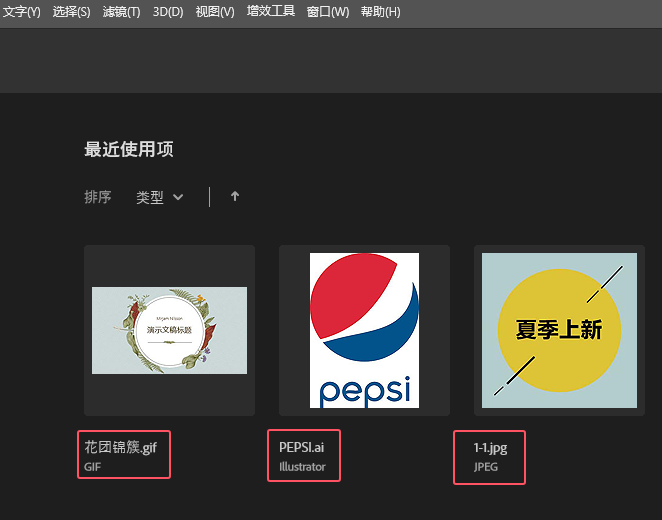Open the 增效工具 menu
Screen dimensions: 662x520
pyautogui.click(x=271, y=11)
